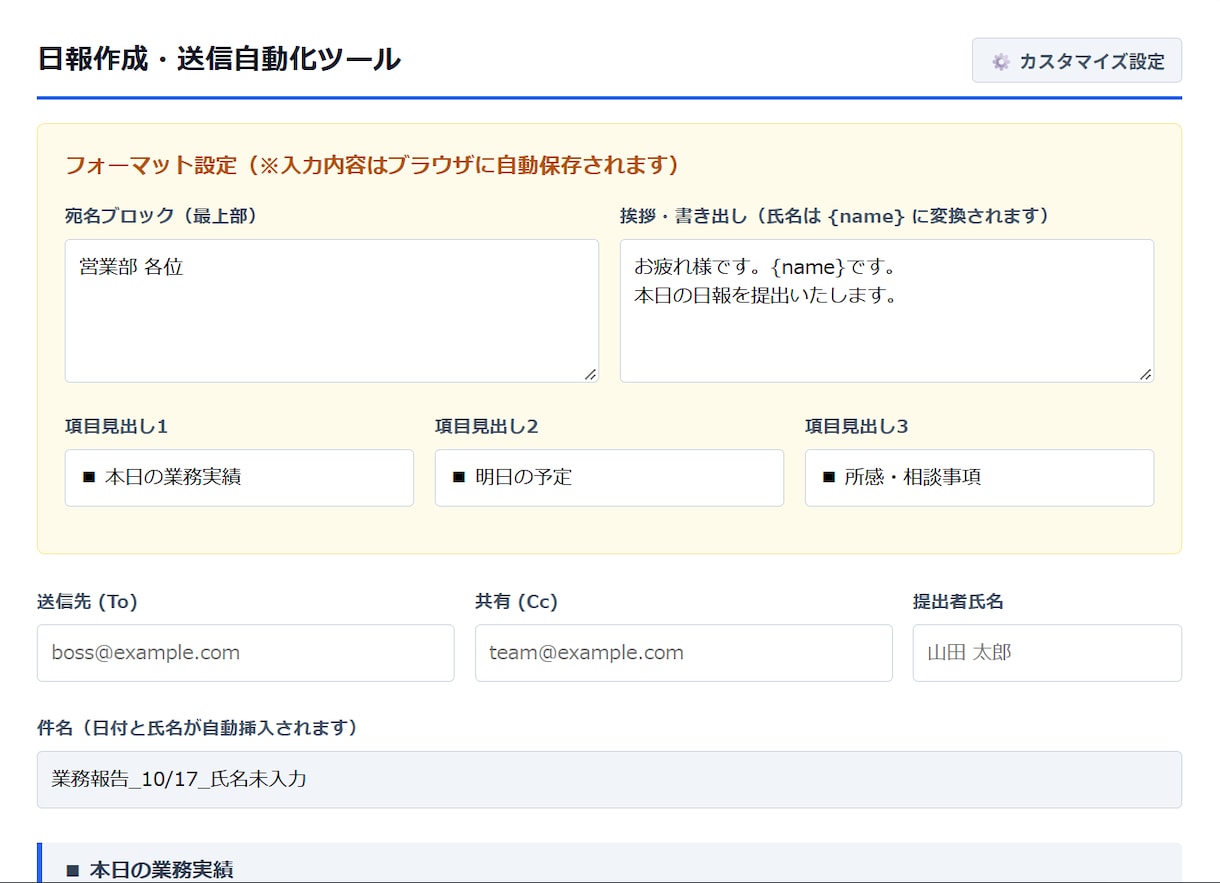Click the 送信先 (To) label
Viewport: 1220px width, 883px height.
pos(87,602)
